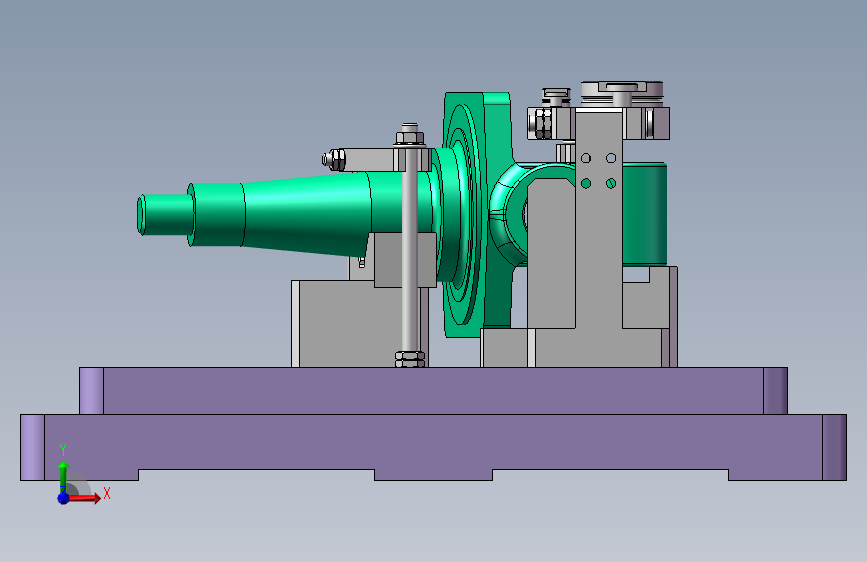Image resolution: width=867 pixels, height=562 pixels.
Task: Select the round cap on top of the bracket
Action: (621, 93)
